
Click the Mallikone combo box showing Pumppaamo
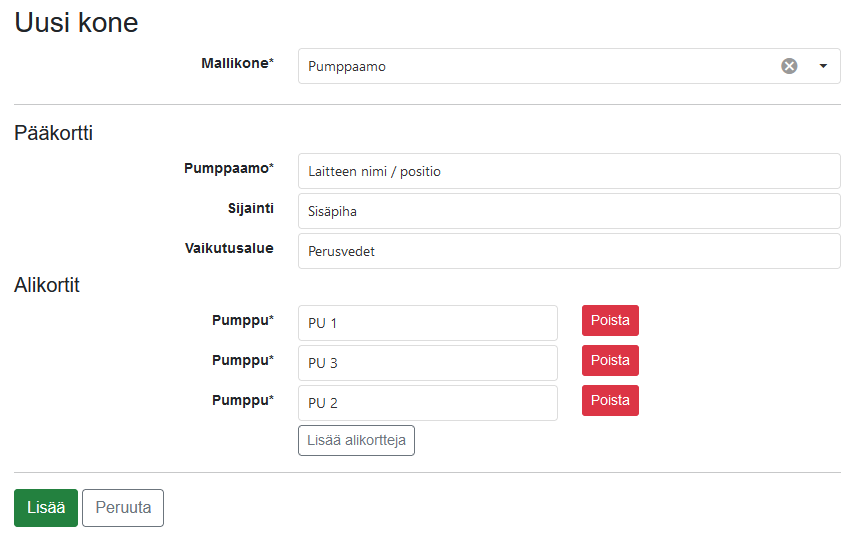point(569,66)
